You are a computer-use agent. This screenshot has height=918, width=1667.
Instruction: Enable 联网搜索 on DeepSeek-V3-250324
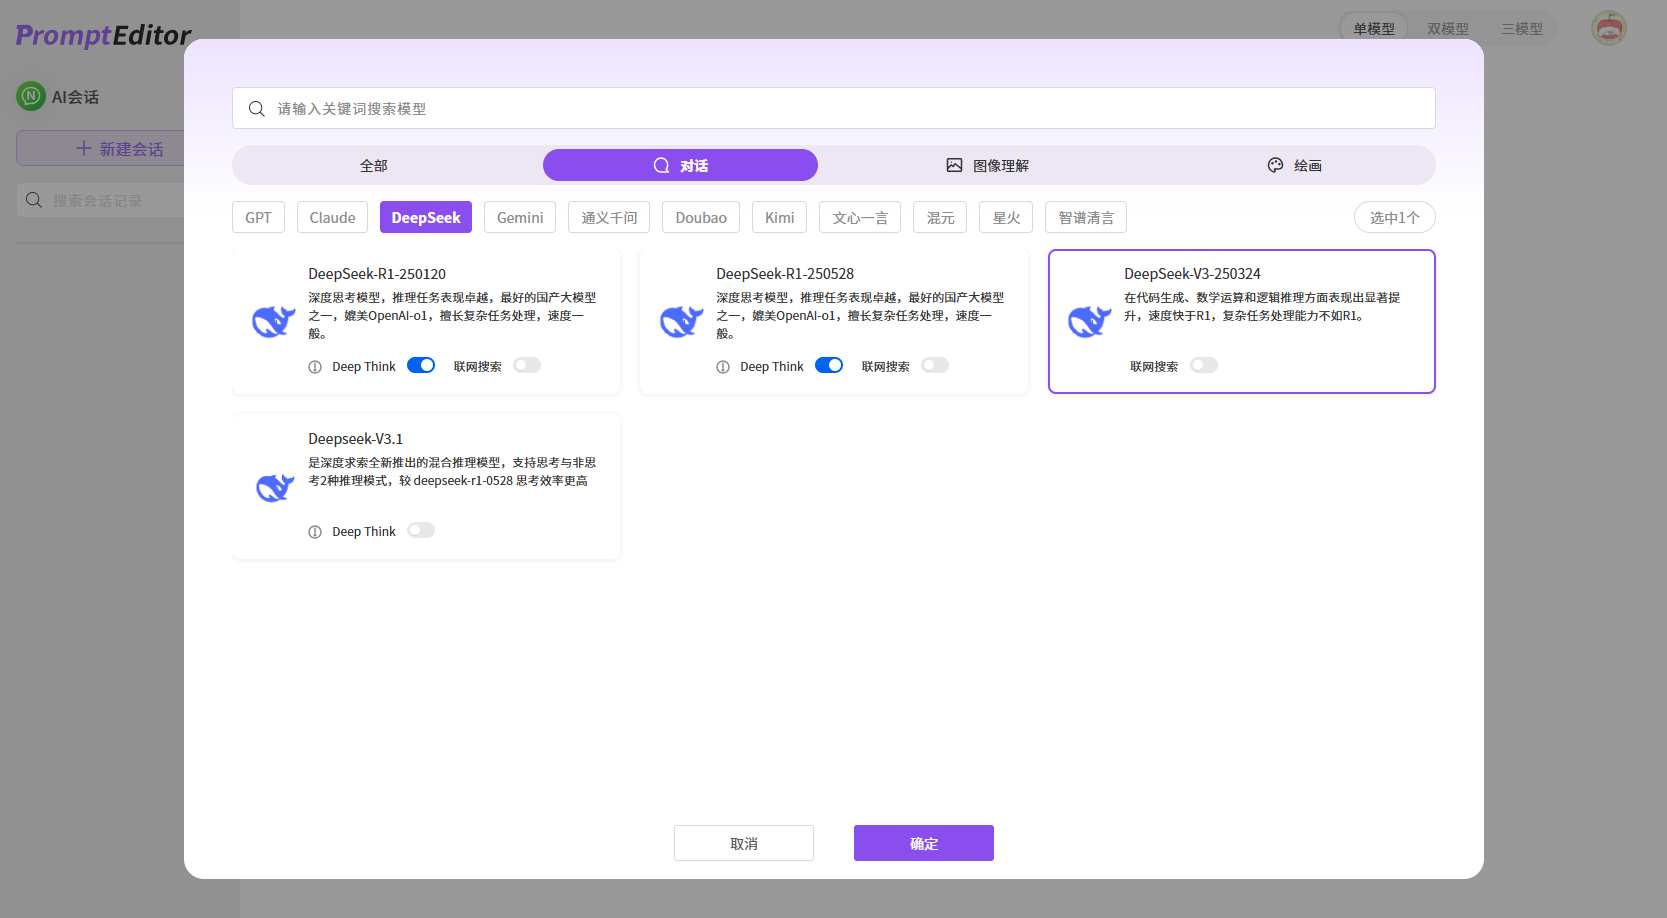coord(1204,365)
